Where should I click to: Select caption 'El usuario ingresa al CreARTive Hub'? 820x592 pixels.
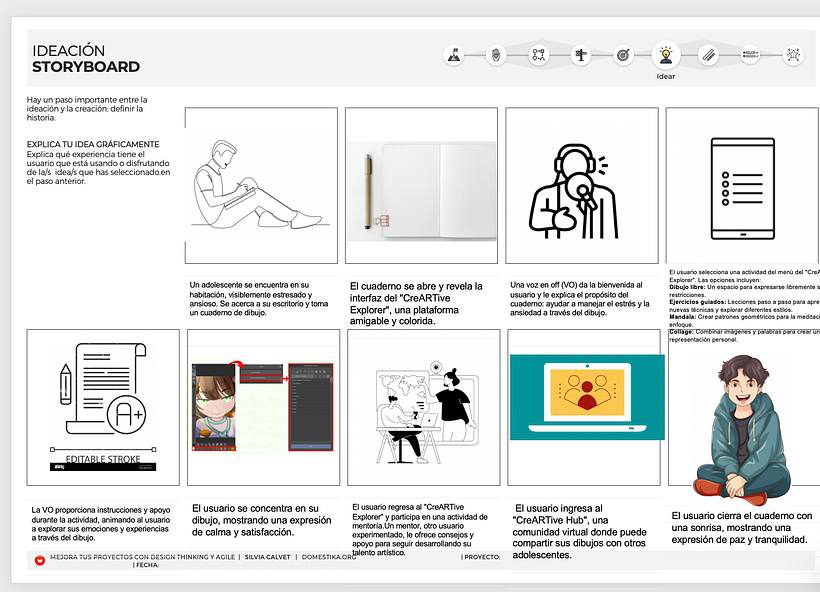coord(579,531)
